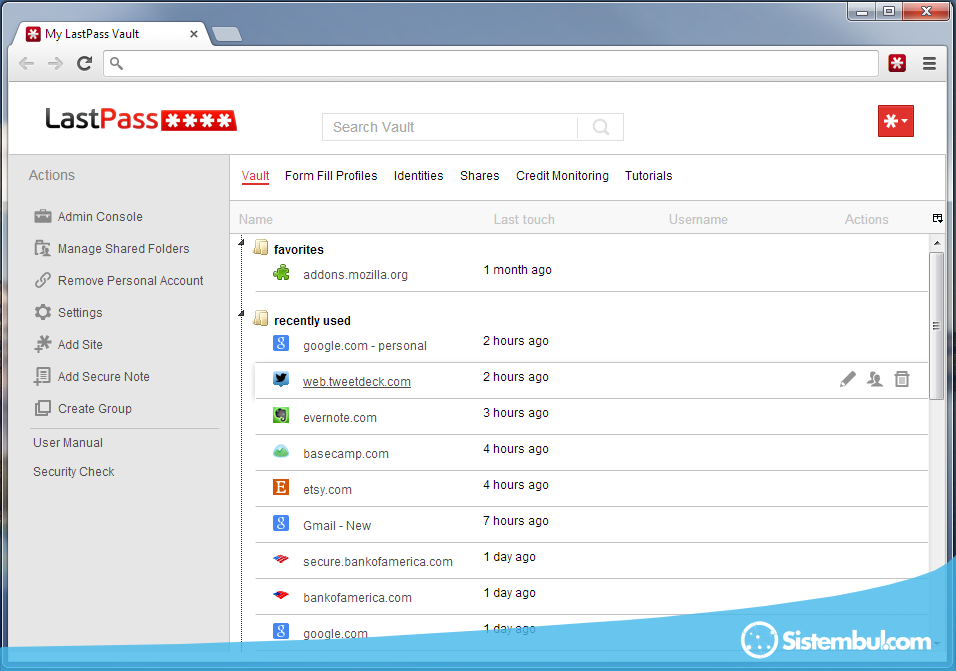
Task: Click the favorites folder icon
Action: coord(261,247)
